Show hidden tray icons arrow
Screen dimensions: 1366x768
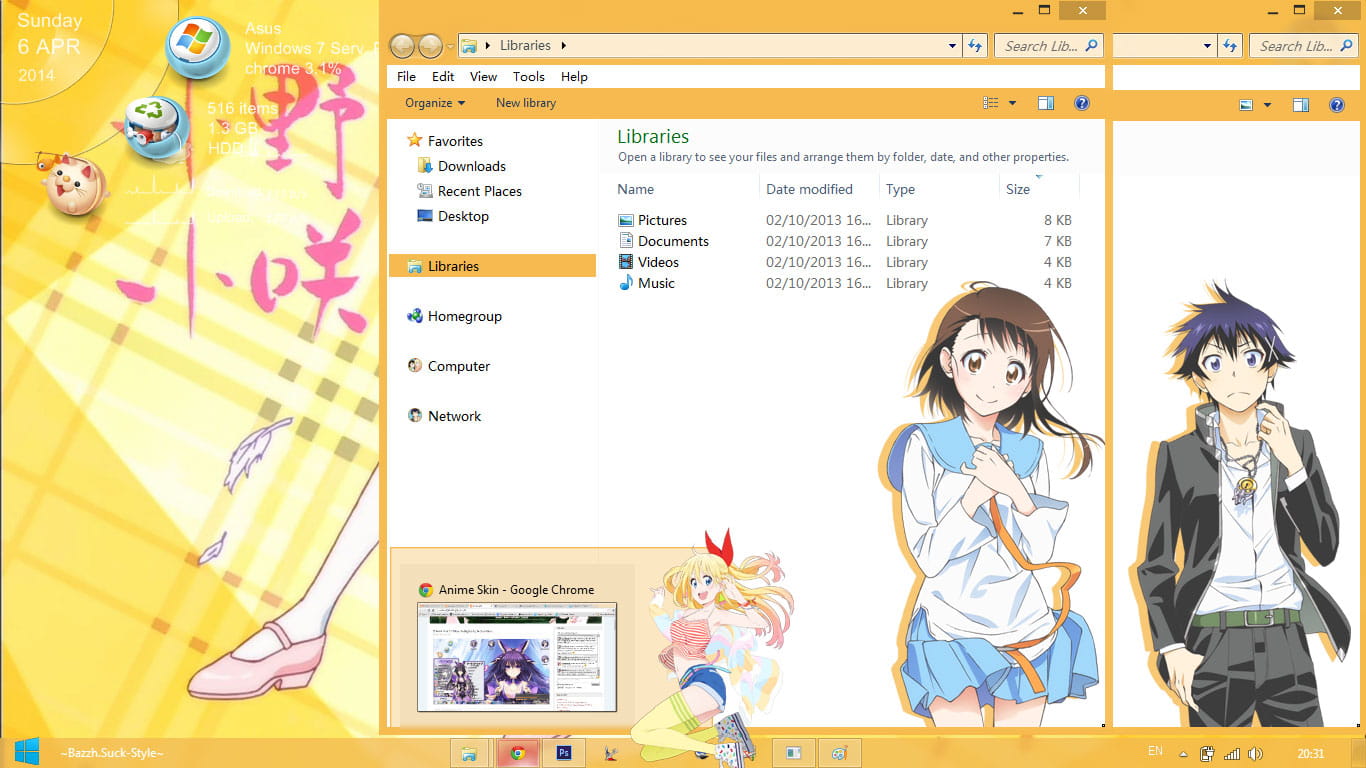tap(1183, 754)
